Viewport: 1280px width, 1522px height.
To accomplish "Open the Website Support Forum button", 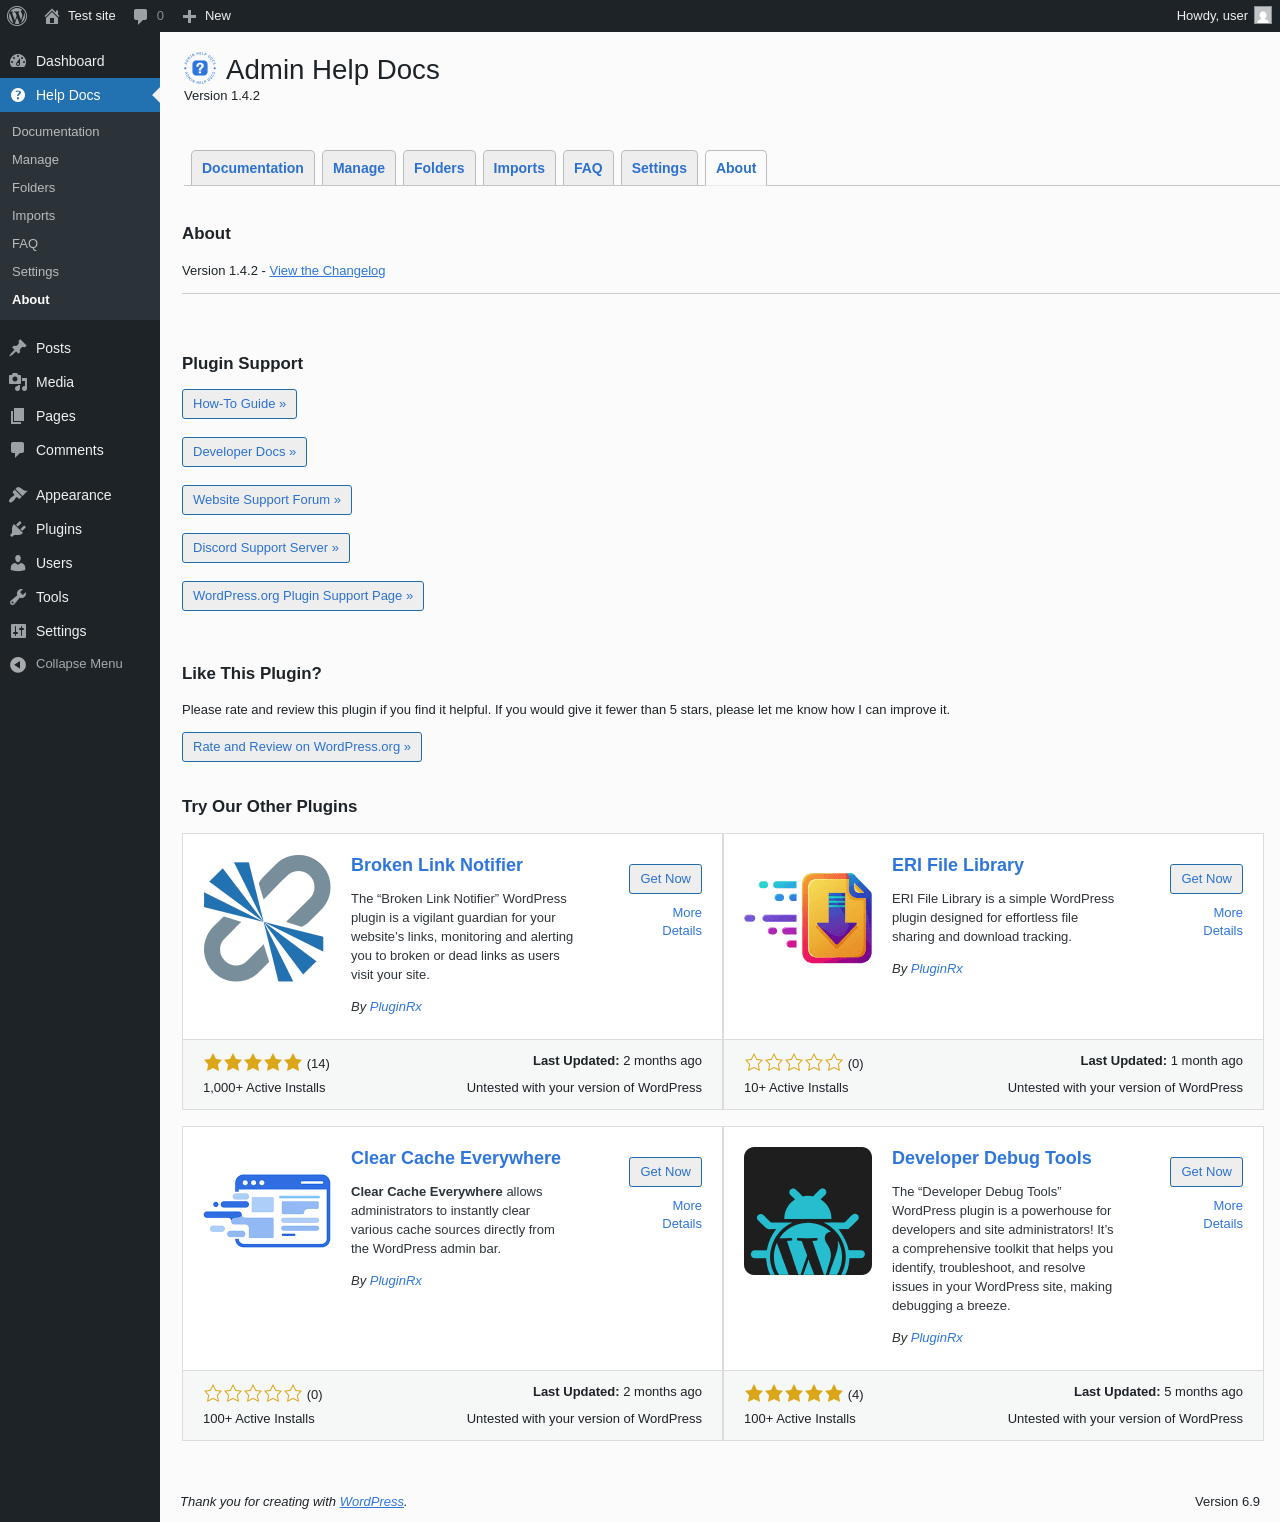I will click(267, 500).
